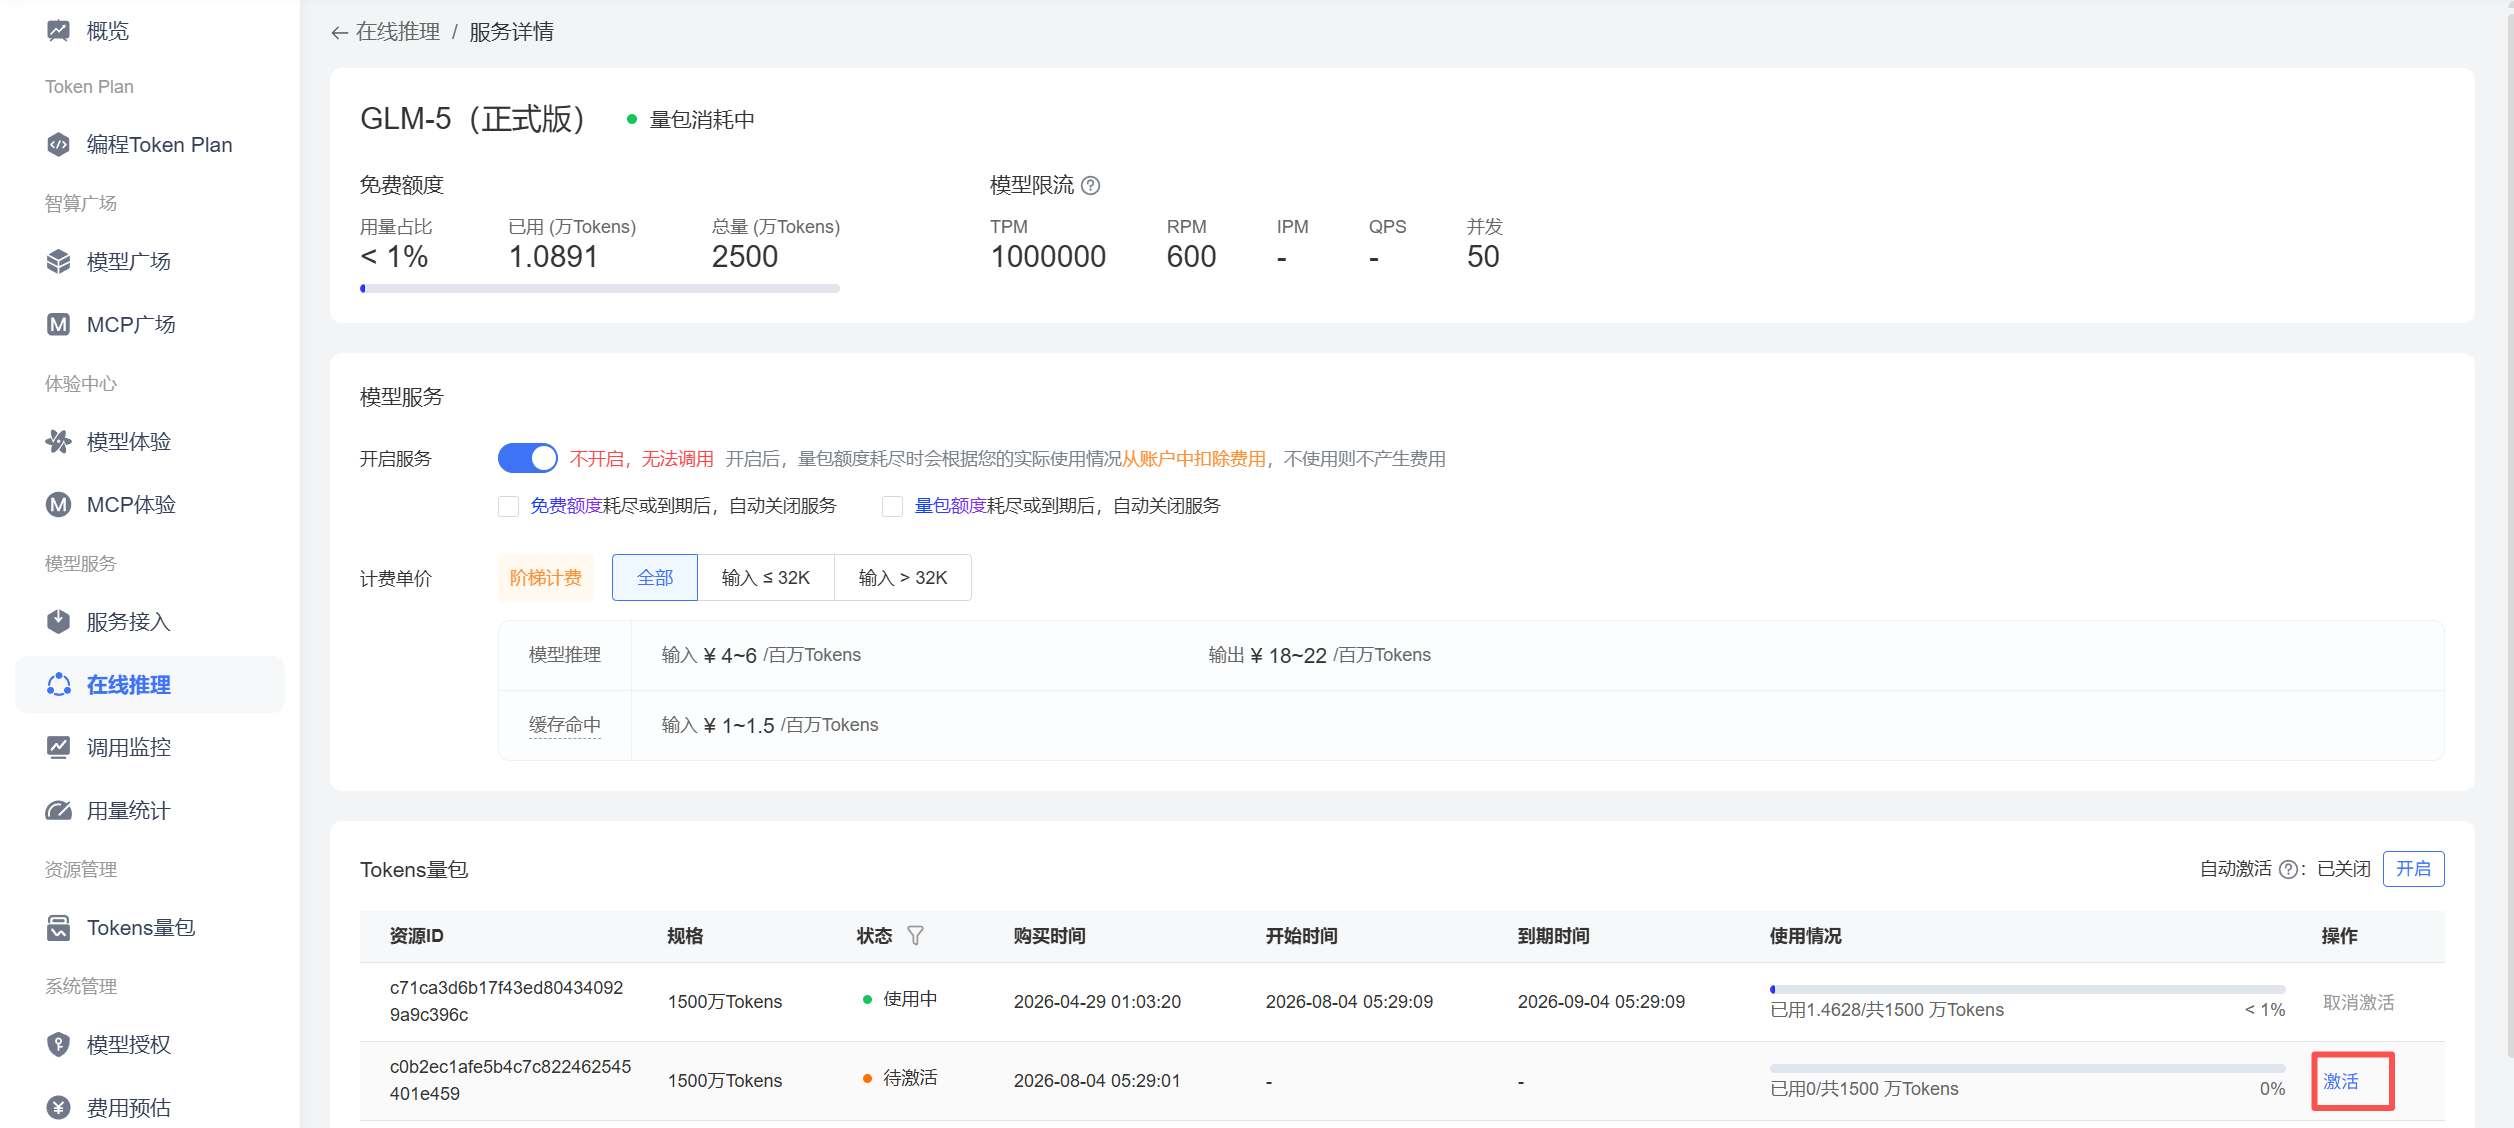Click the 模型体验 sparkle icon

[x=59, y=441]
